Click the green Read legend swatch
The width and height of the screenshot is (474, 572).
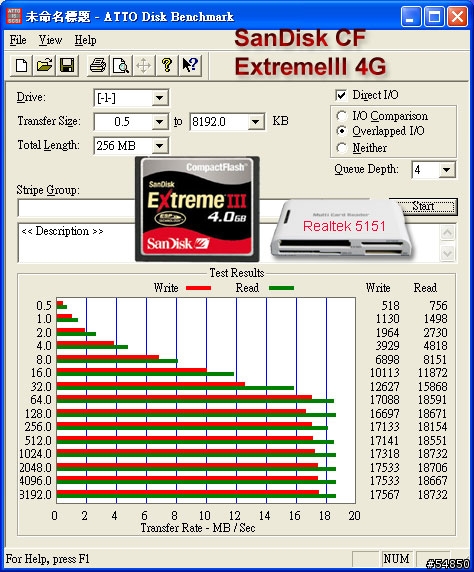point(281,288)
